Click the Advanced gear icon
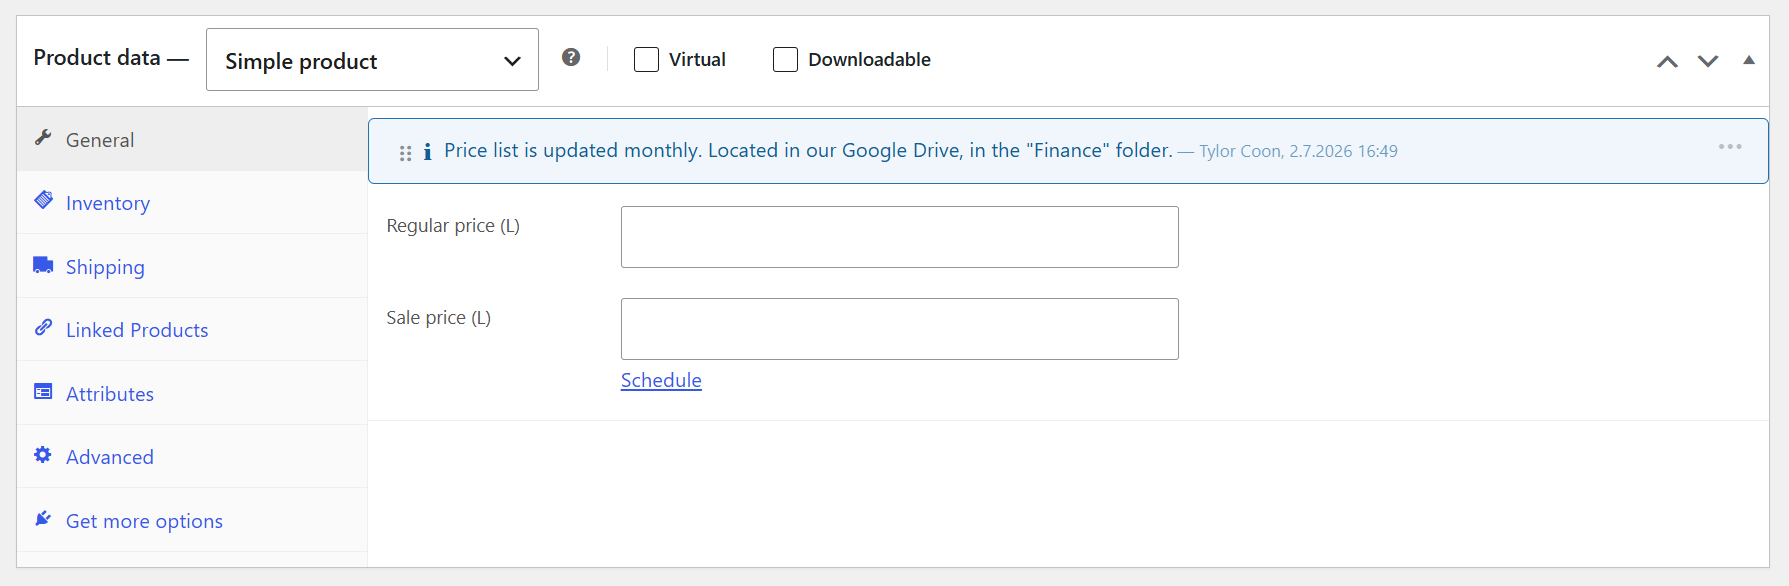 (42, 455)
